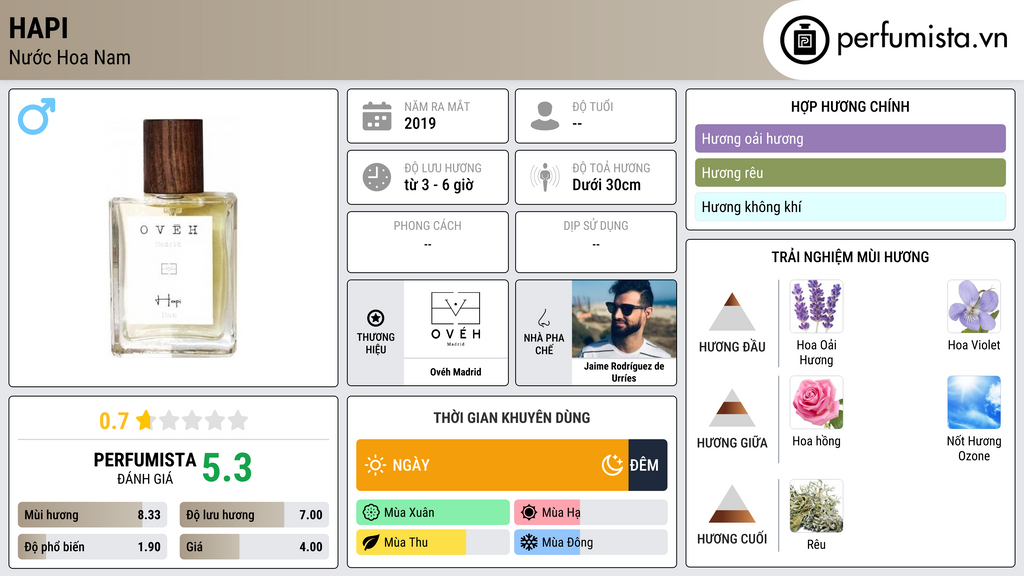Click the 'từ 3 - 6 giờ' longevity value
1024x576 pixels.
[x=439, y=185]
